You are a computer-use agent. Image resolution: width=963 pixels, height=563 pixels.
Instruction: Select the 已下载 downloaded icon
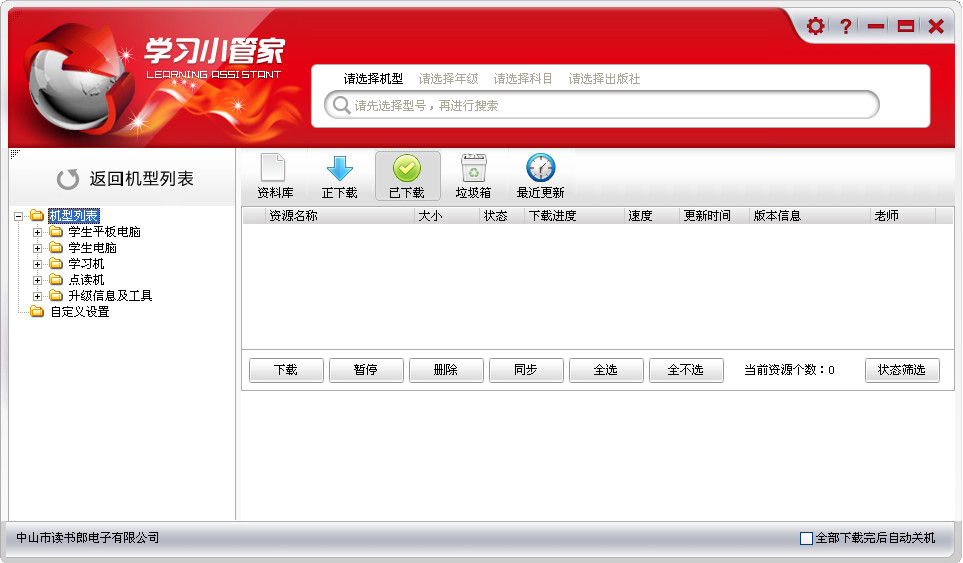pos(407,169)
